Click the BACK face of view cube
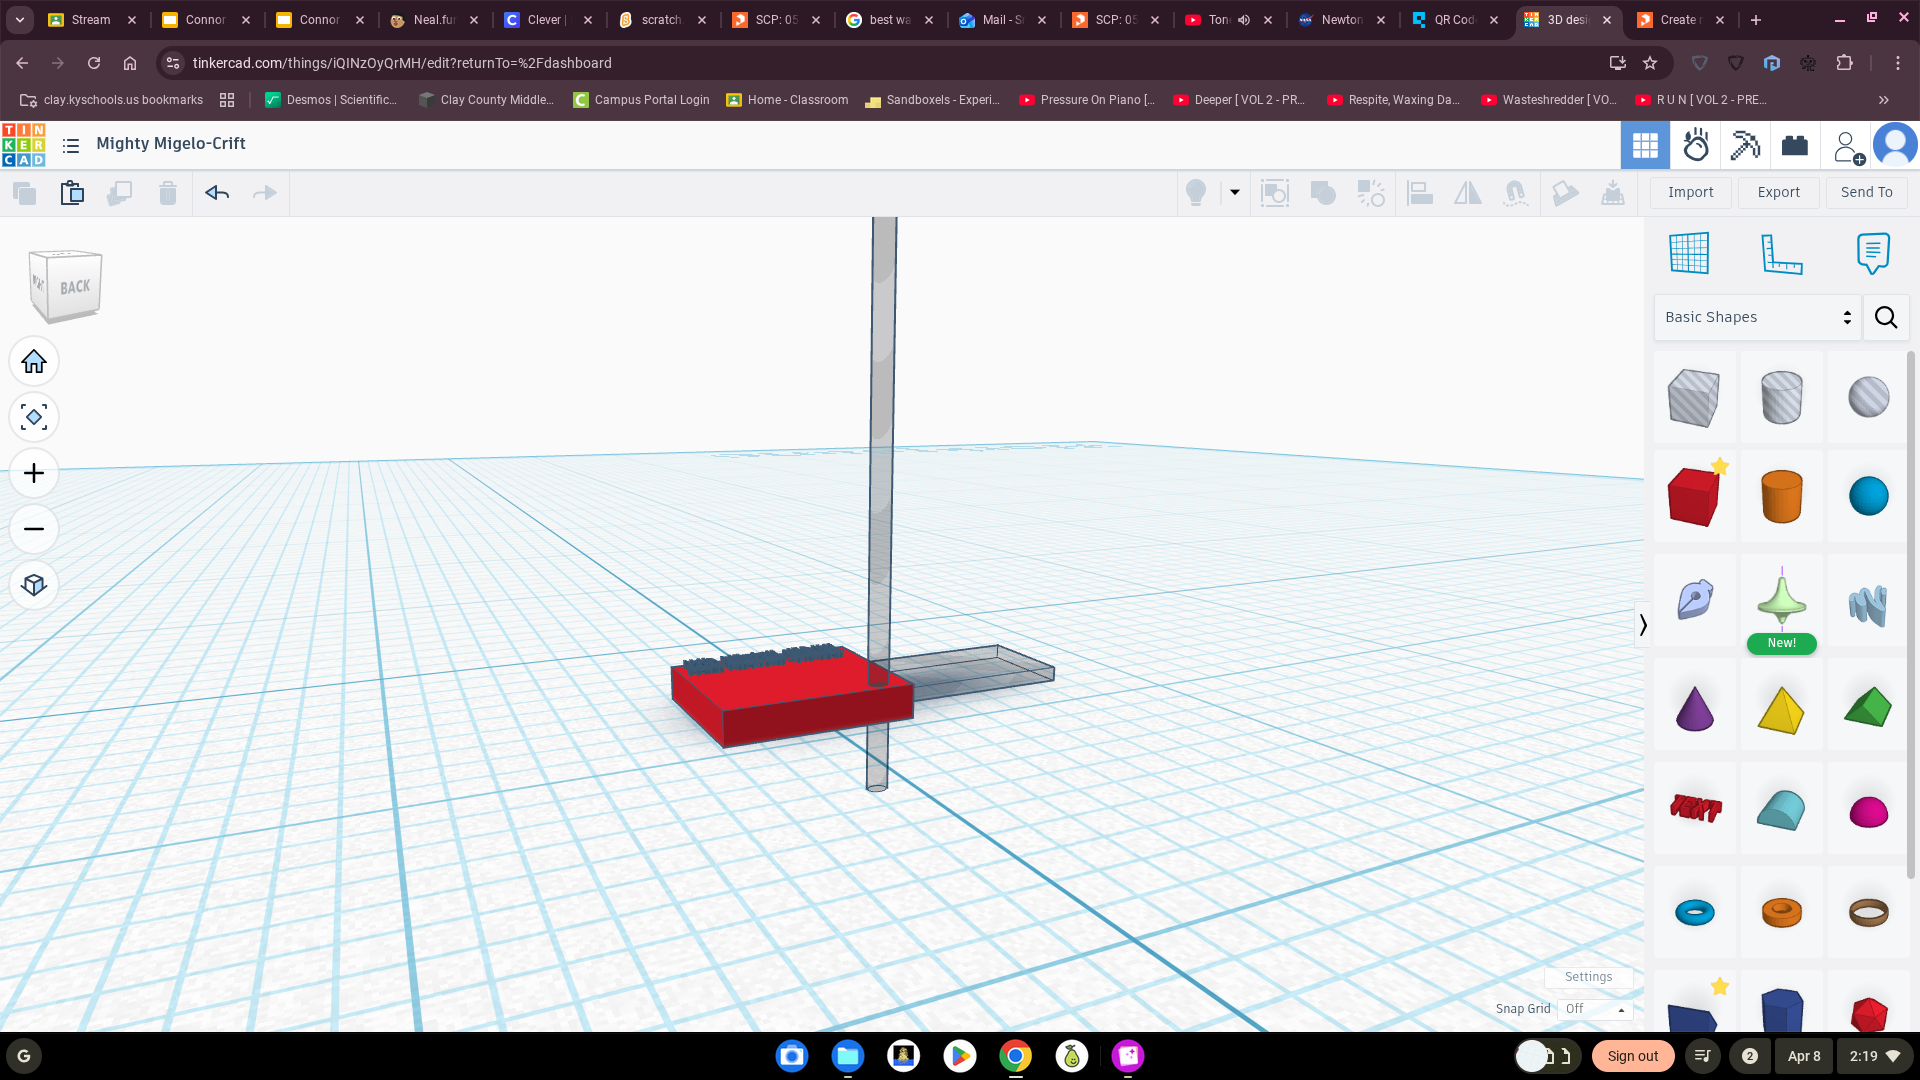Viewport: 1920px width, 1080px height. 74,287
